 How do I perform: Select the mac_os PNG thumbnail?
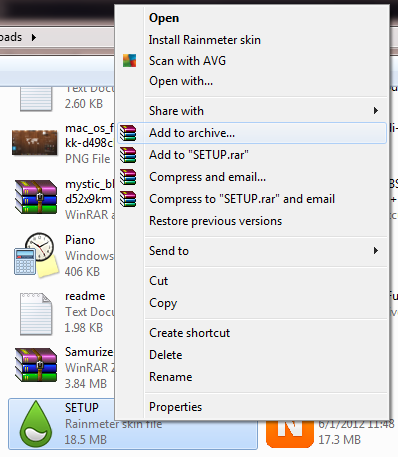35,143
